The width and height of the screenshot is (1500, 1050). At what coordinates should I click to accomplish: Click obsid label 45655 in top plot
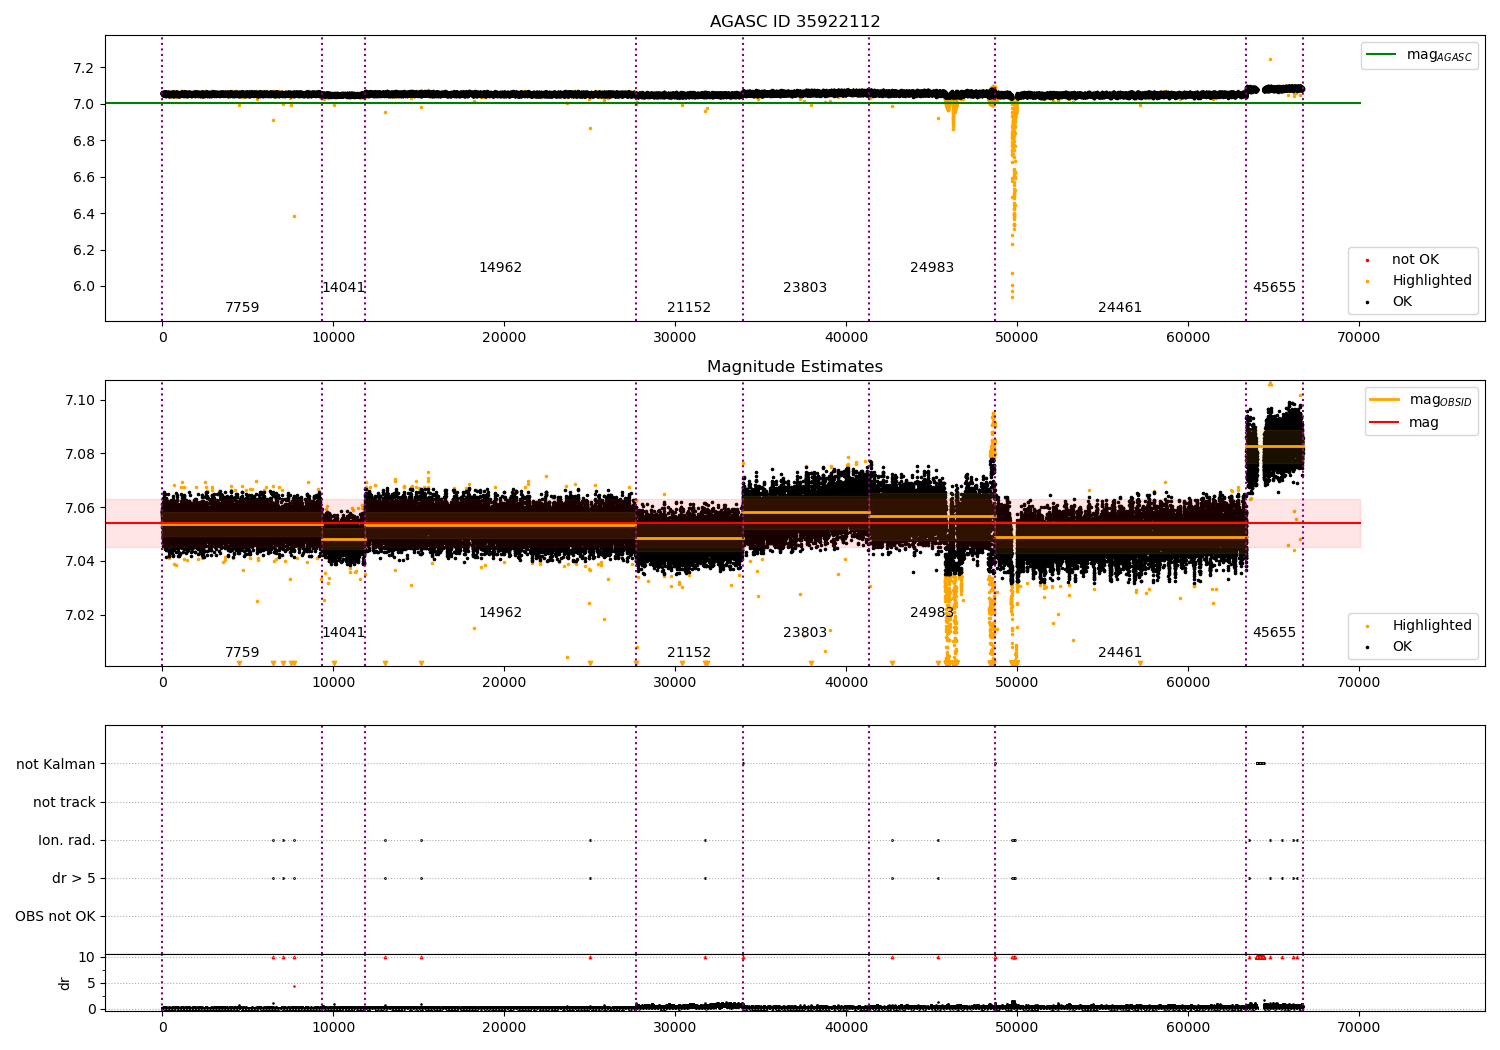click(x=1274, y=288)
